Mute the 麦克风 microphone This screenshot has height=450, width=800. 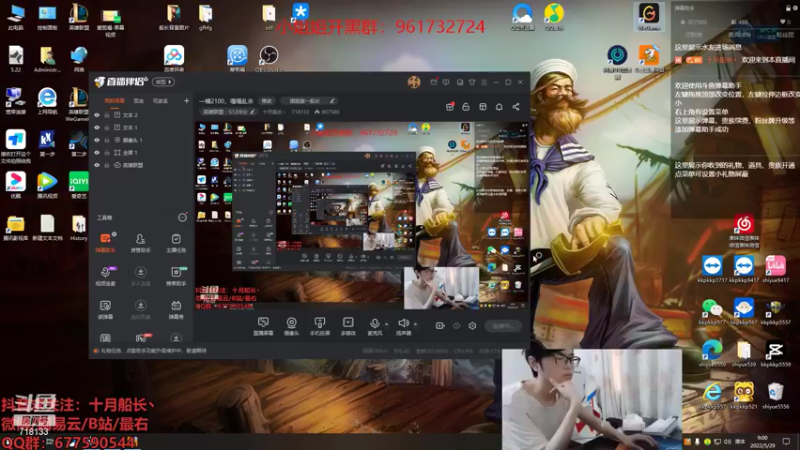point(374,326)
